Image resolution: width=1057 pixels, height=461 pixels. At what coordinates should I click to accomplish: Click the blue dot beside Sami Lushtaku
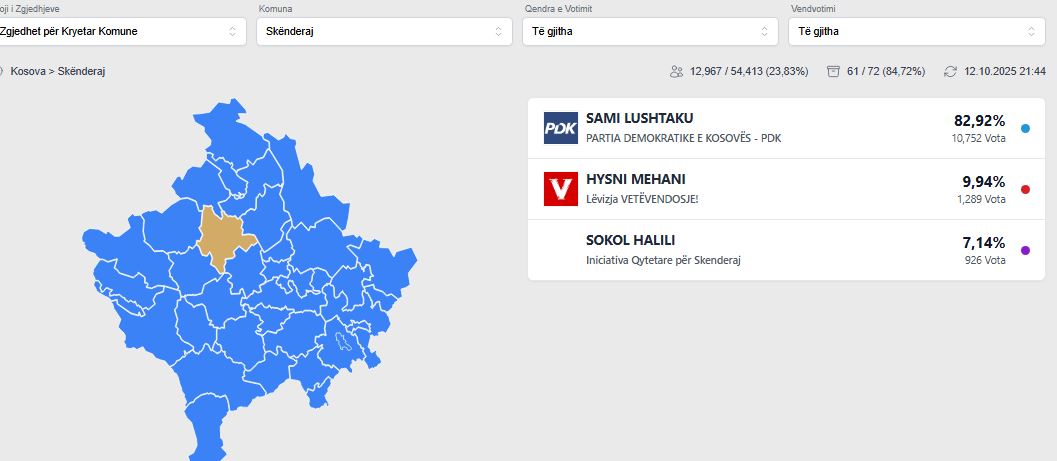coord(1025,129)
